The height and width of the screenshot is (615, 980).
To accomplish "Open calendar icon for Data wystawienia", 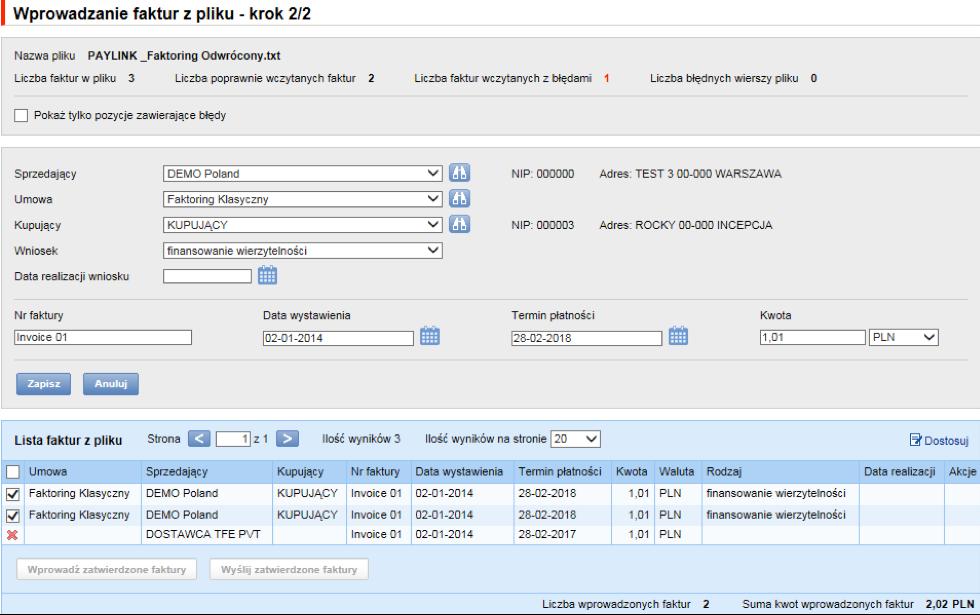I will coord(430,336).
